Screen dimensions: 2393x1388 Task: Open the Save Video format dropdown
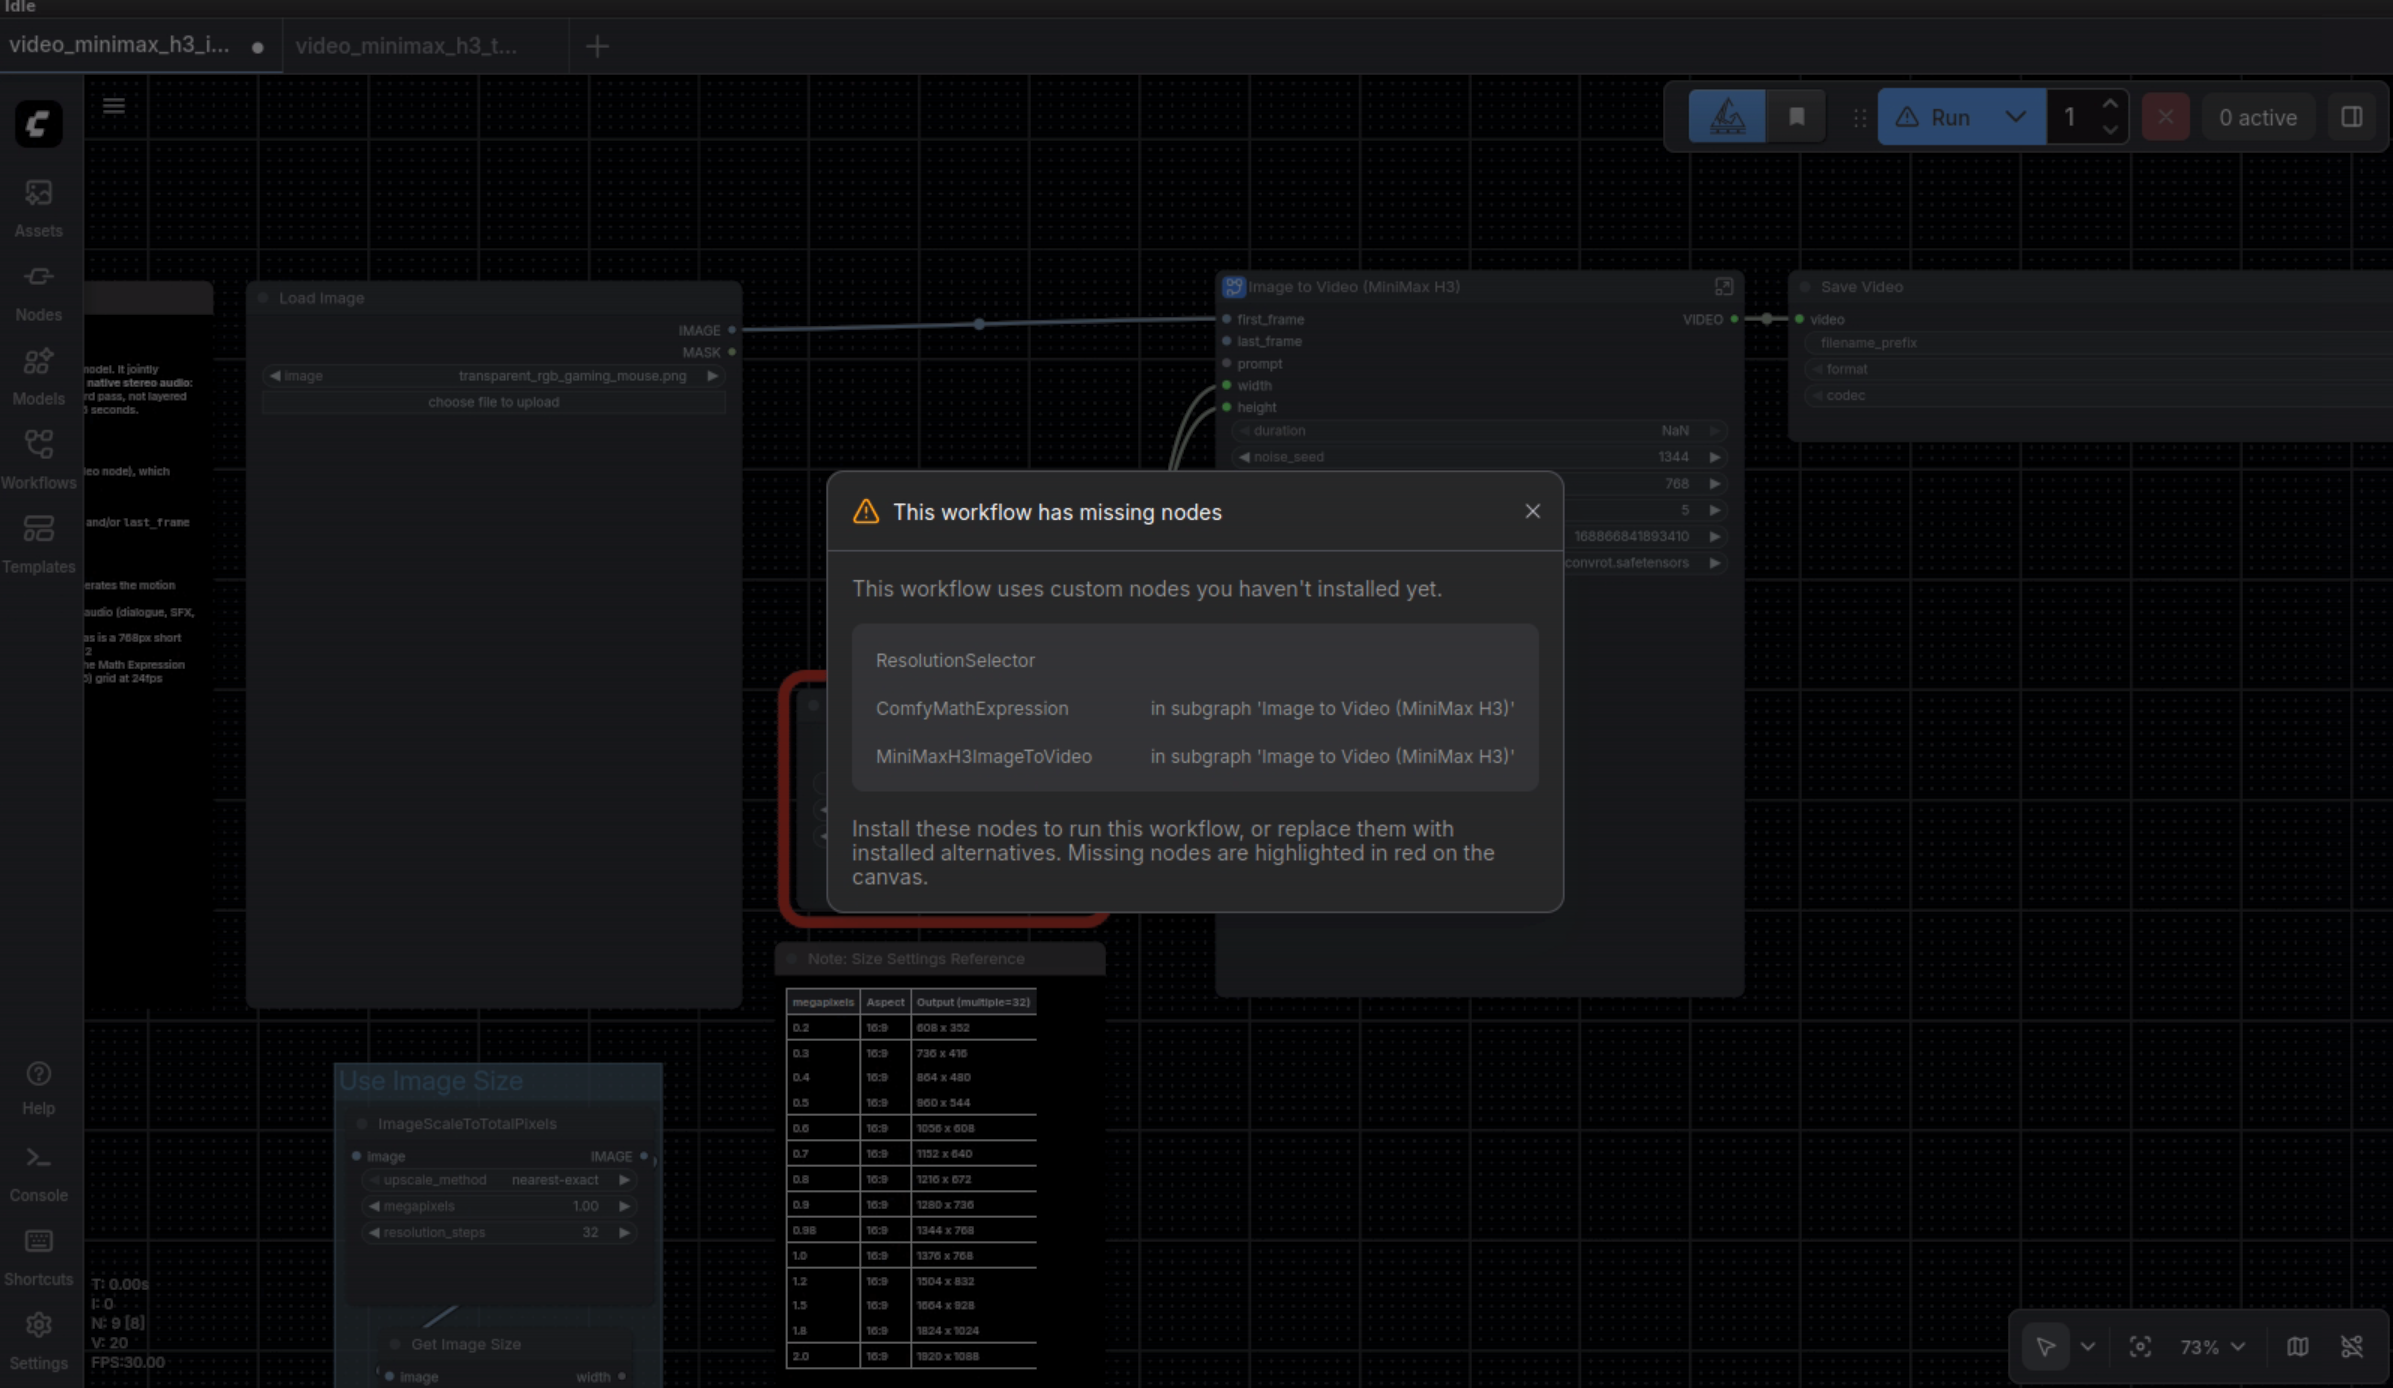pyautogui.click(x=2098, y=369)
